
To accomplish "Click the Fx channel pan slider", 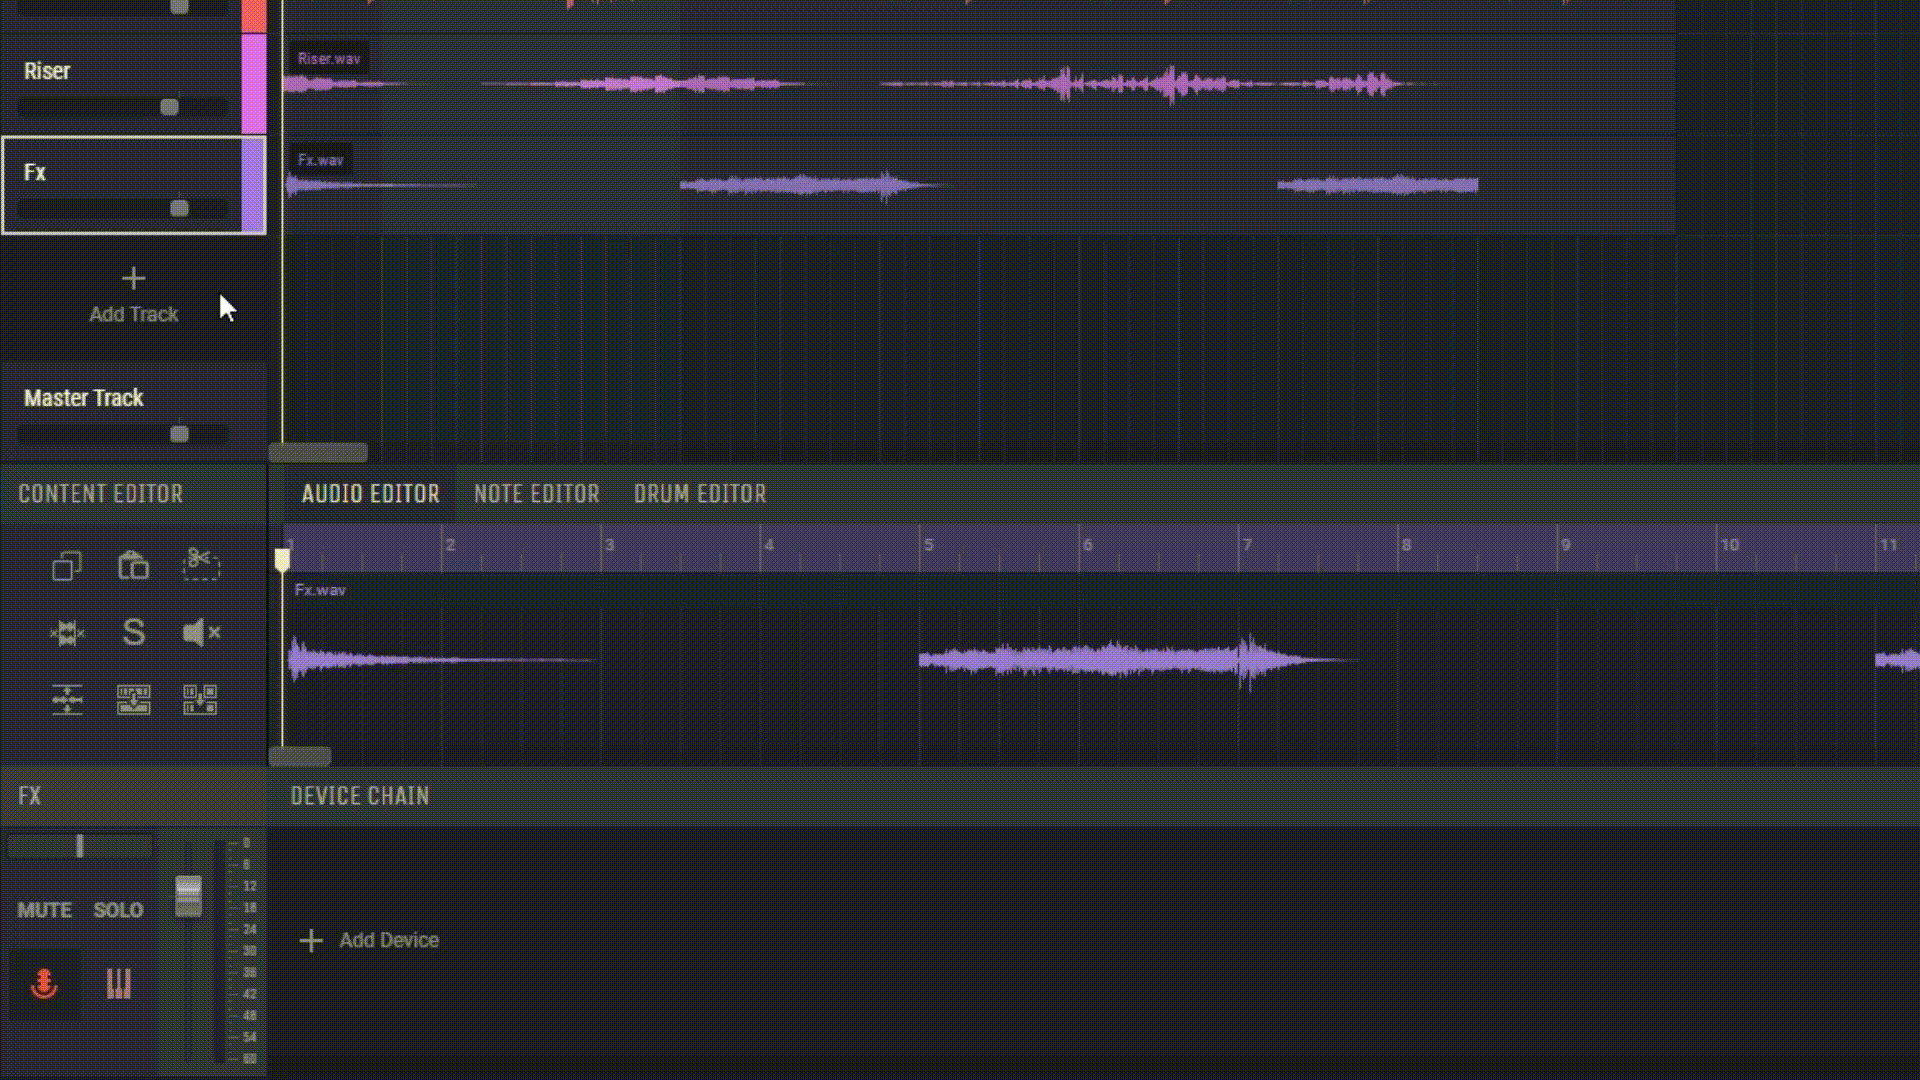I will click(x=80, y=847).
